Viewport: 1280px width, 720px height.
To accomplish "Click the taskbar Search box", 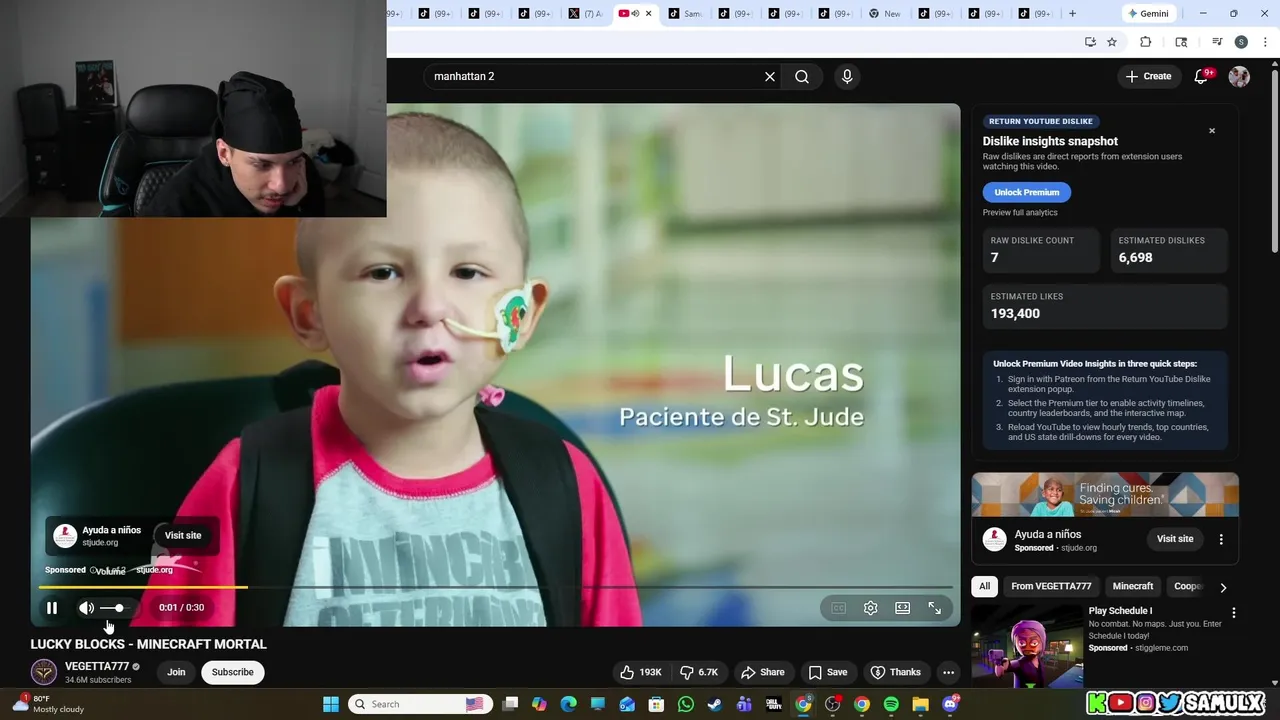I will coord(420,704).
